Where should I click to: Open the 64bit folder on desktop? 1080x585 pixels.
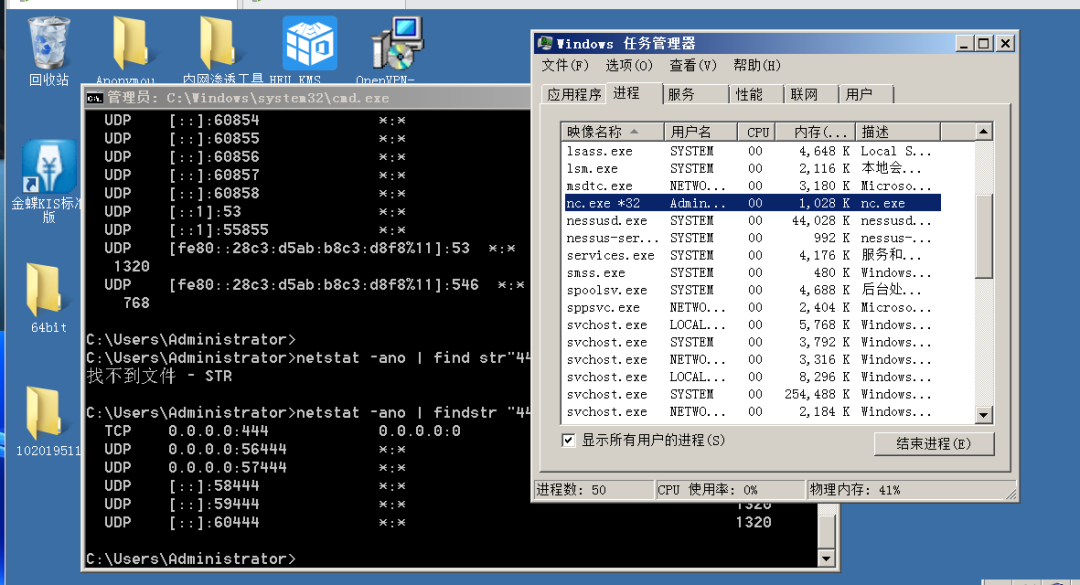pos(48,298)
